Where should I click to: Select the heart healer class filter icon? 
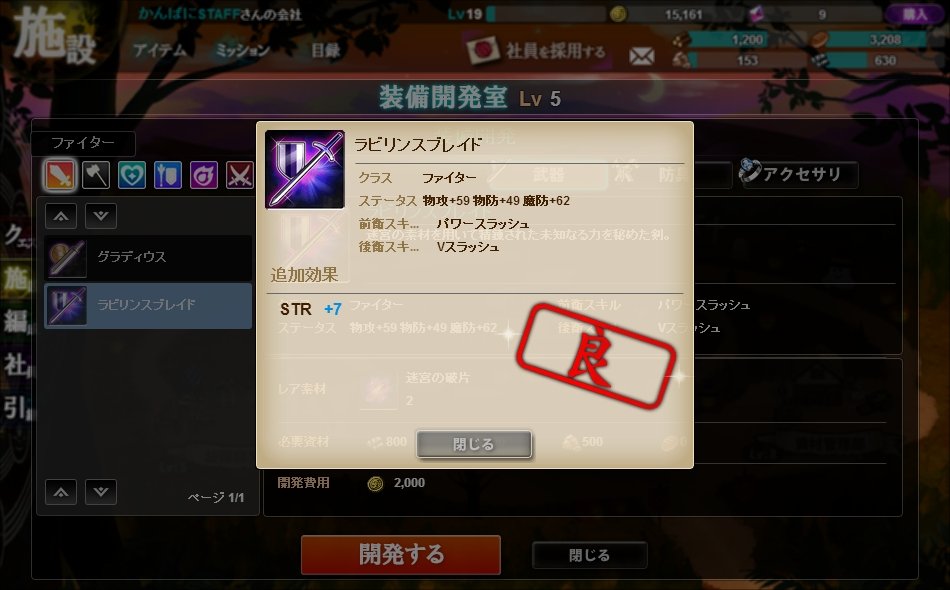pyautogui.click(x=132, y=176)
